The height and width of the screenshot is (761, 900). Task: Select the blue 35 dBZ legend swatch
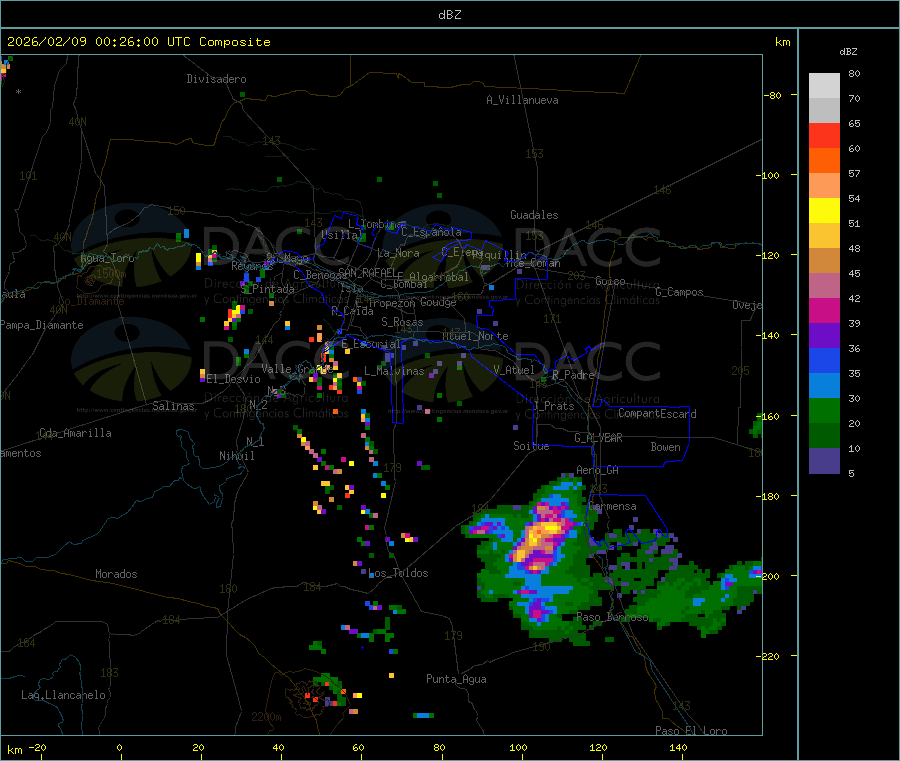click(824, 360)
